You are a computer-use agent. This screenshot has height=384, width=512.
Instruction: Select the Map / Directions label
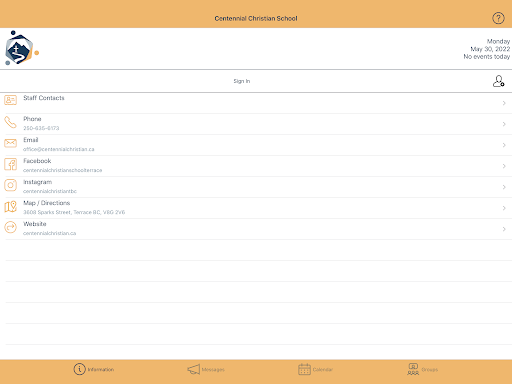47,203
